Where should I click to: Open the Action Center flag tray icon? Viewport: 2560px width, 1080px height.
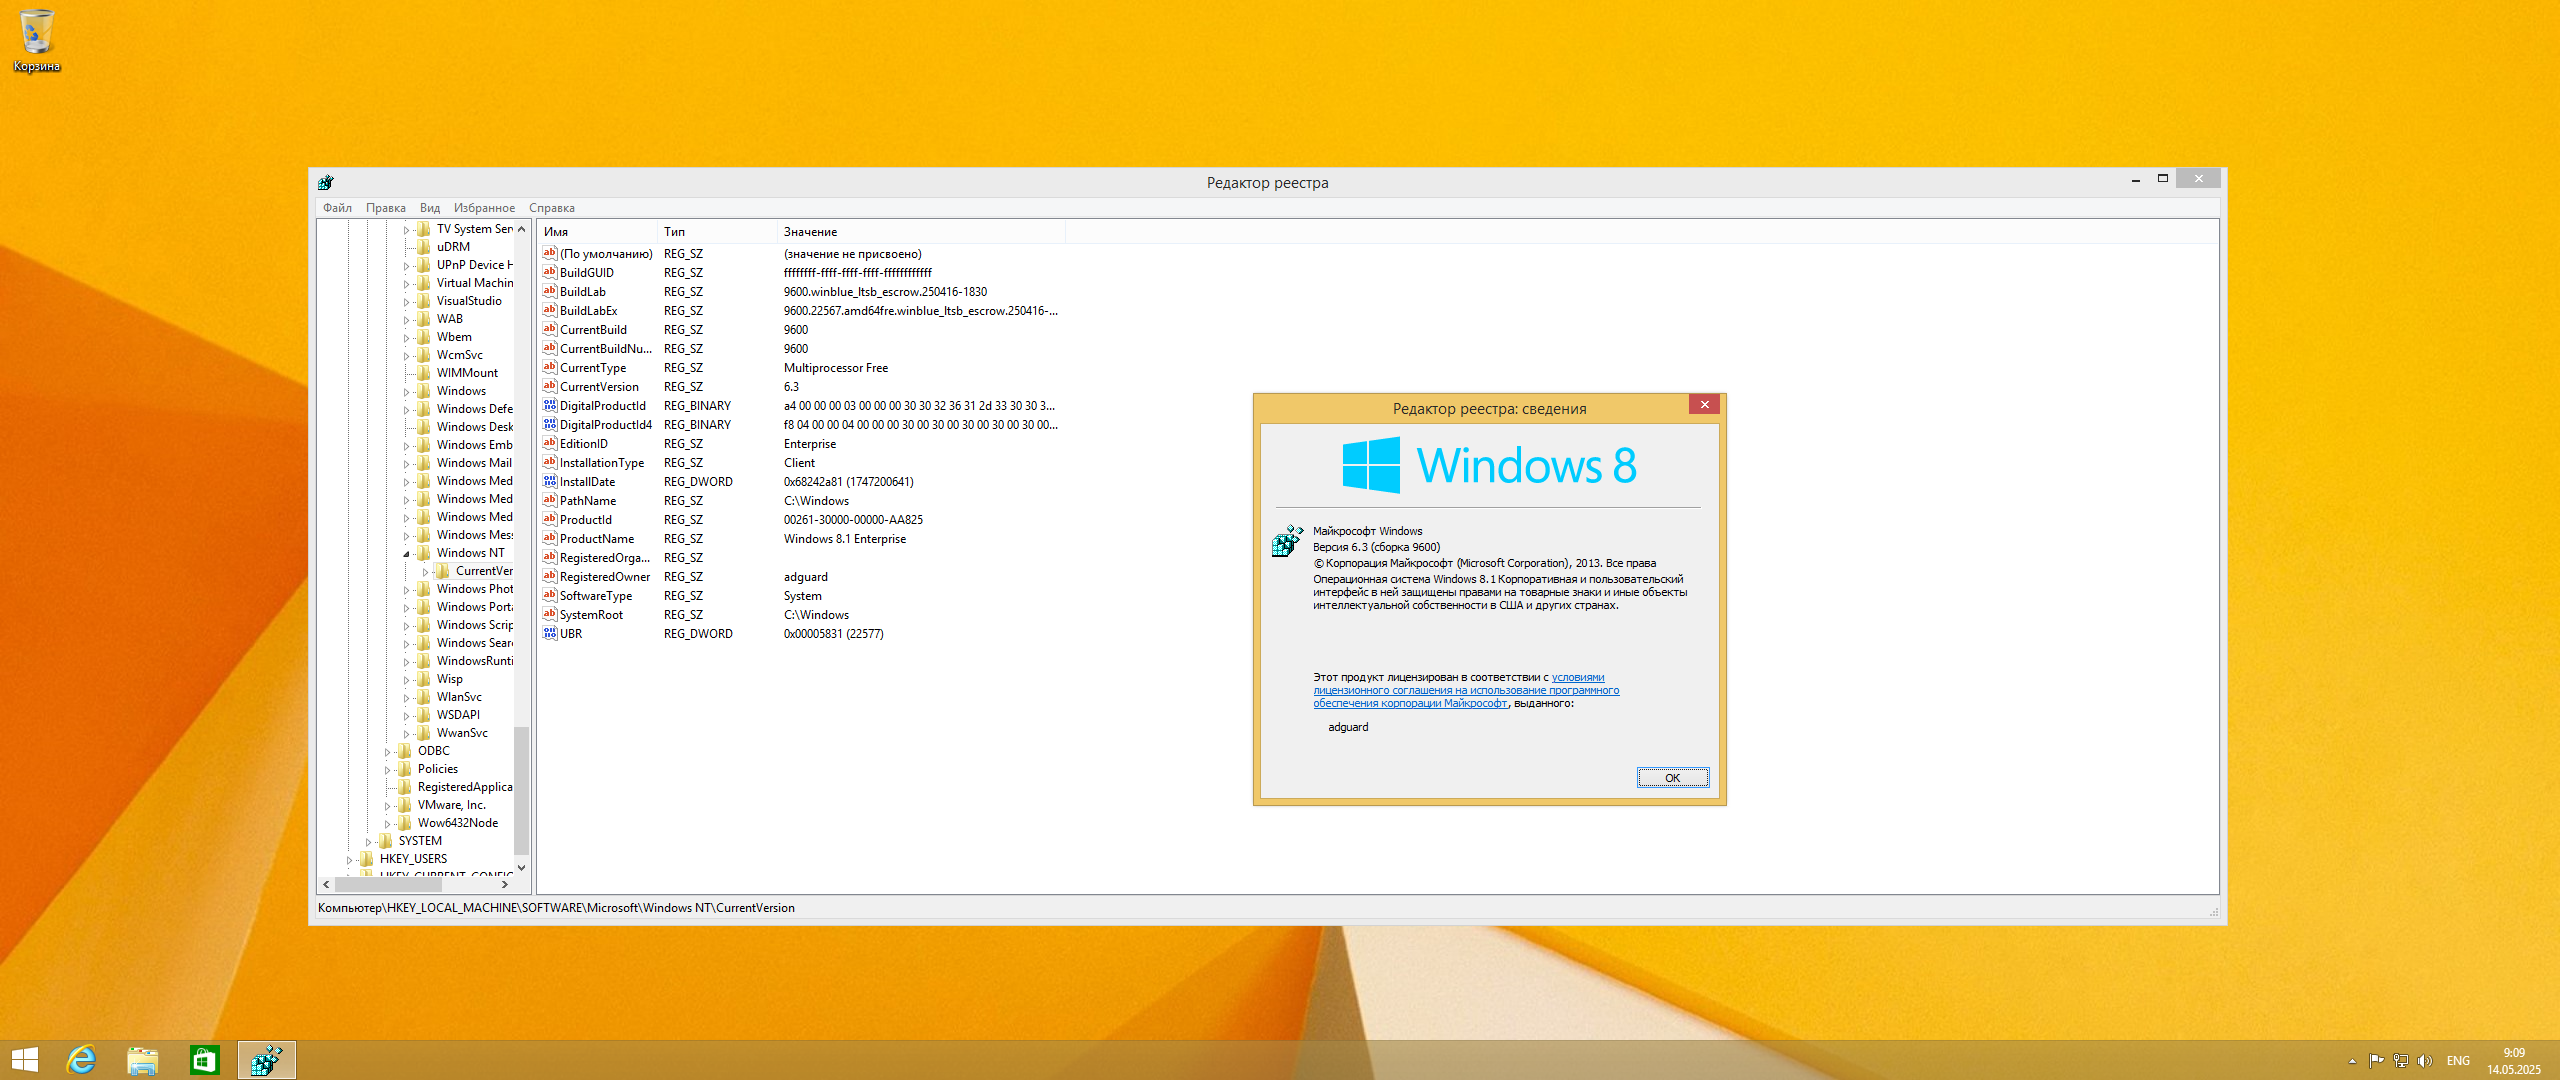click(2376, 1060)
